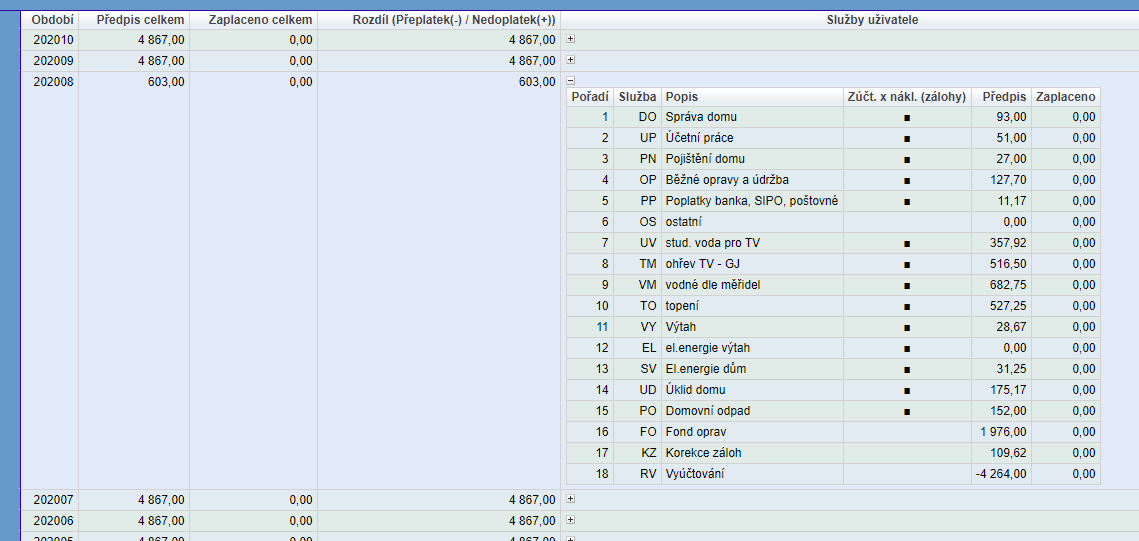Screen dimensions: 1139x541
Task: Click the Předpis subtable header
Action: (x=1000, y=97)
